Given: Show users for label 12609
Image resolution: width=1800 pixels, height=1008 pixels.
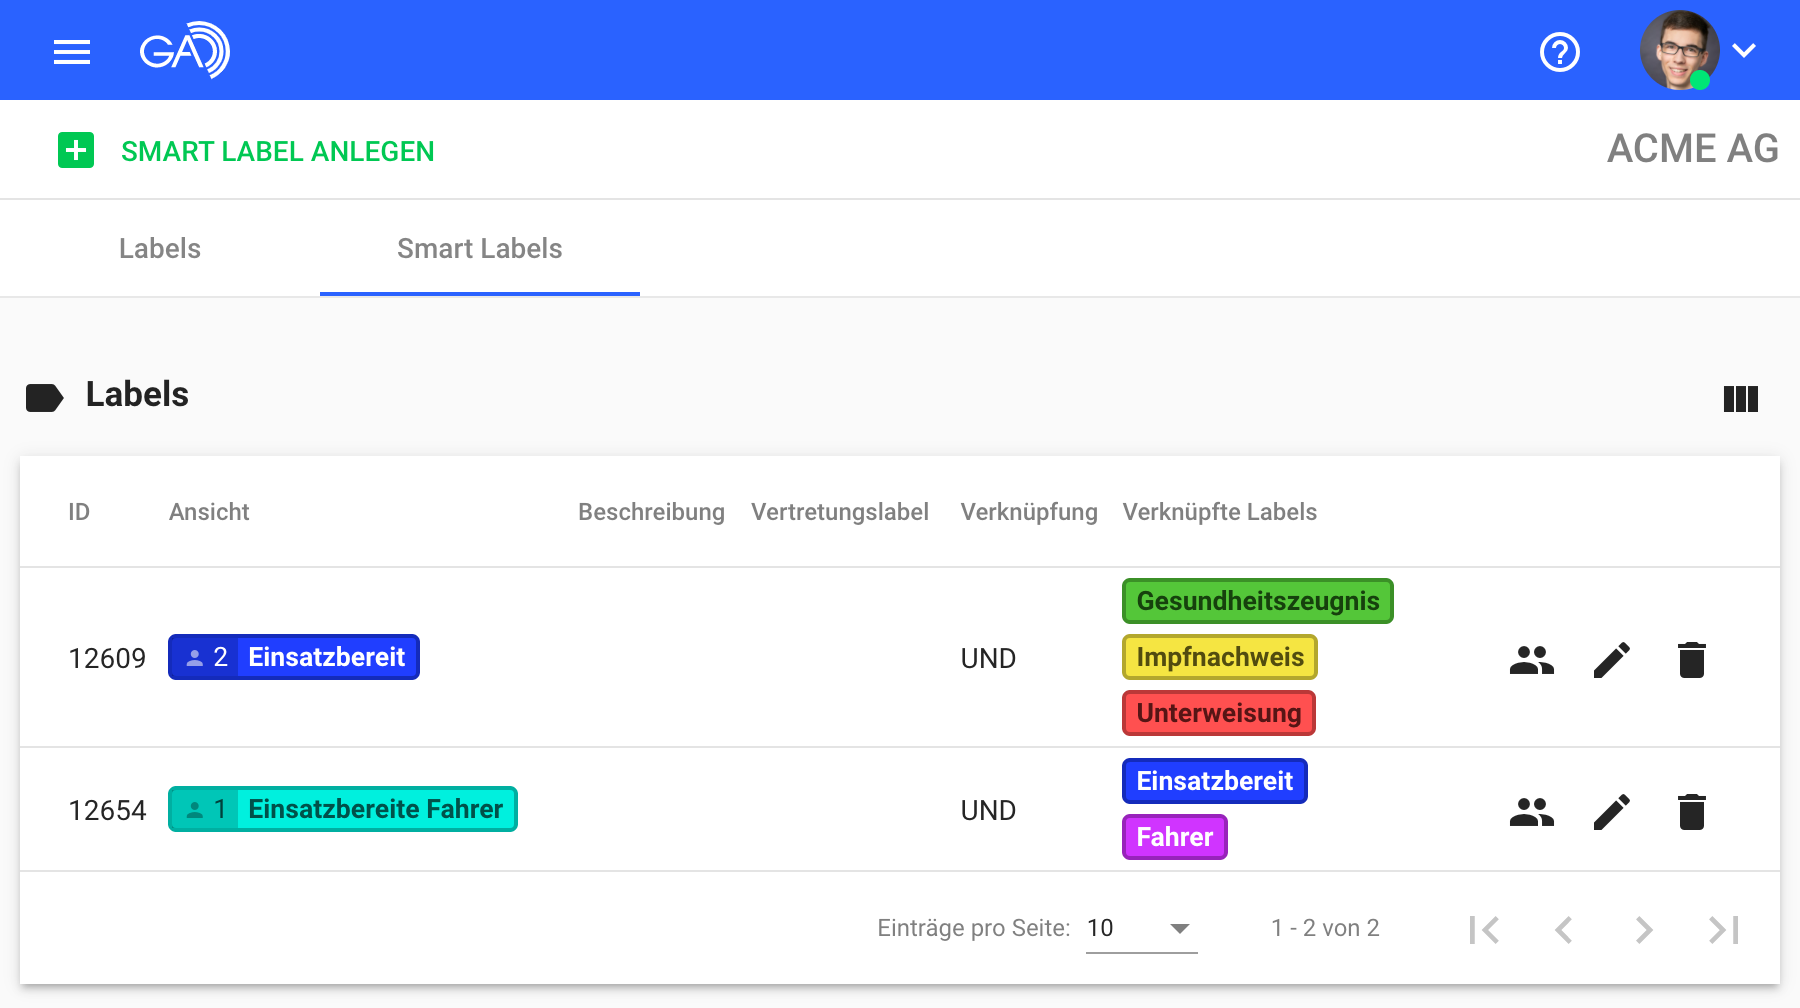Looking at the screenshot, I should coord(1531,660).
